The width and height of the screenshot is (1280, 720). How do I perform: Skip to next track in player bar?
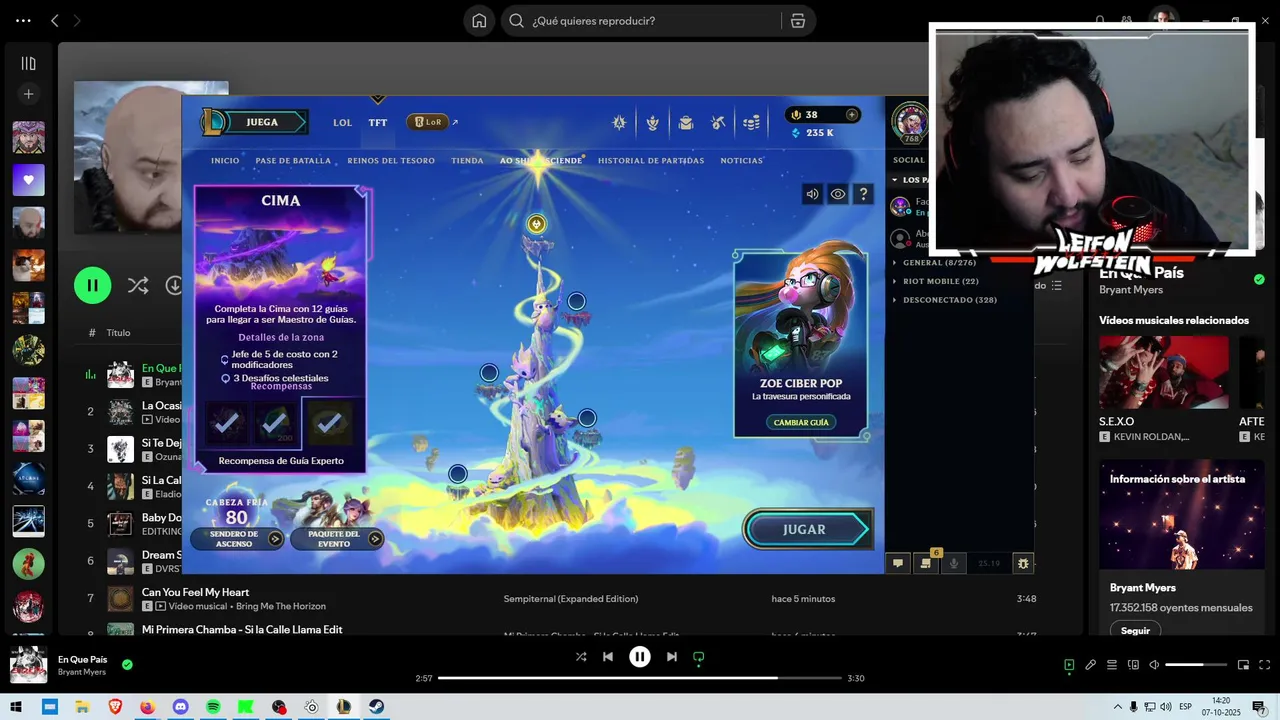click(672, 657)
